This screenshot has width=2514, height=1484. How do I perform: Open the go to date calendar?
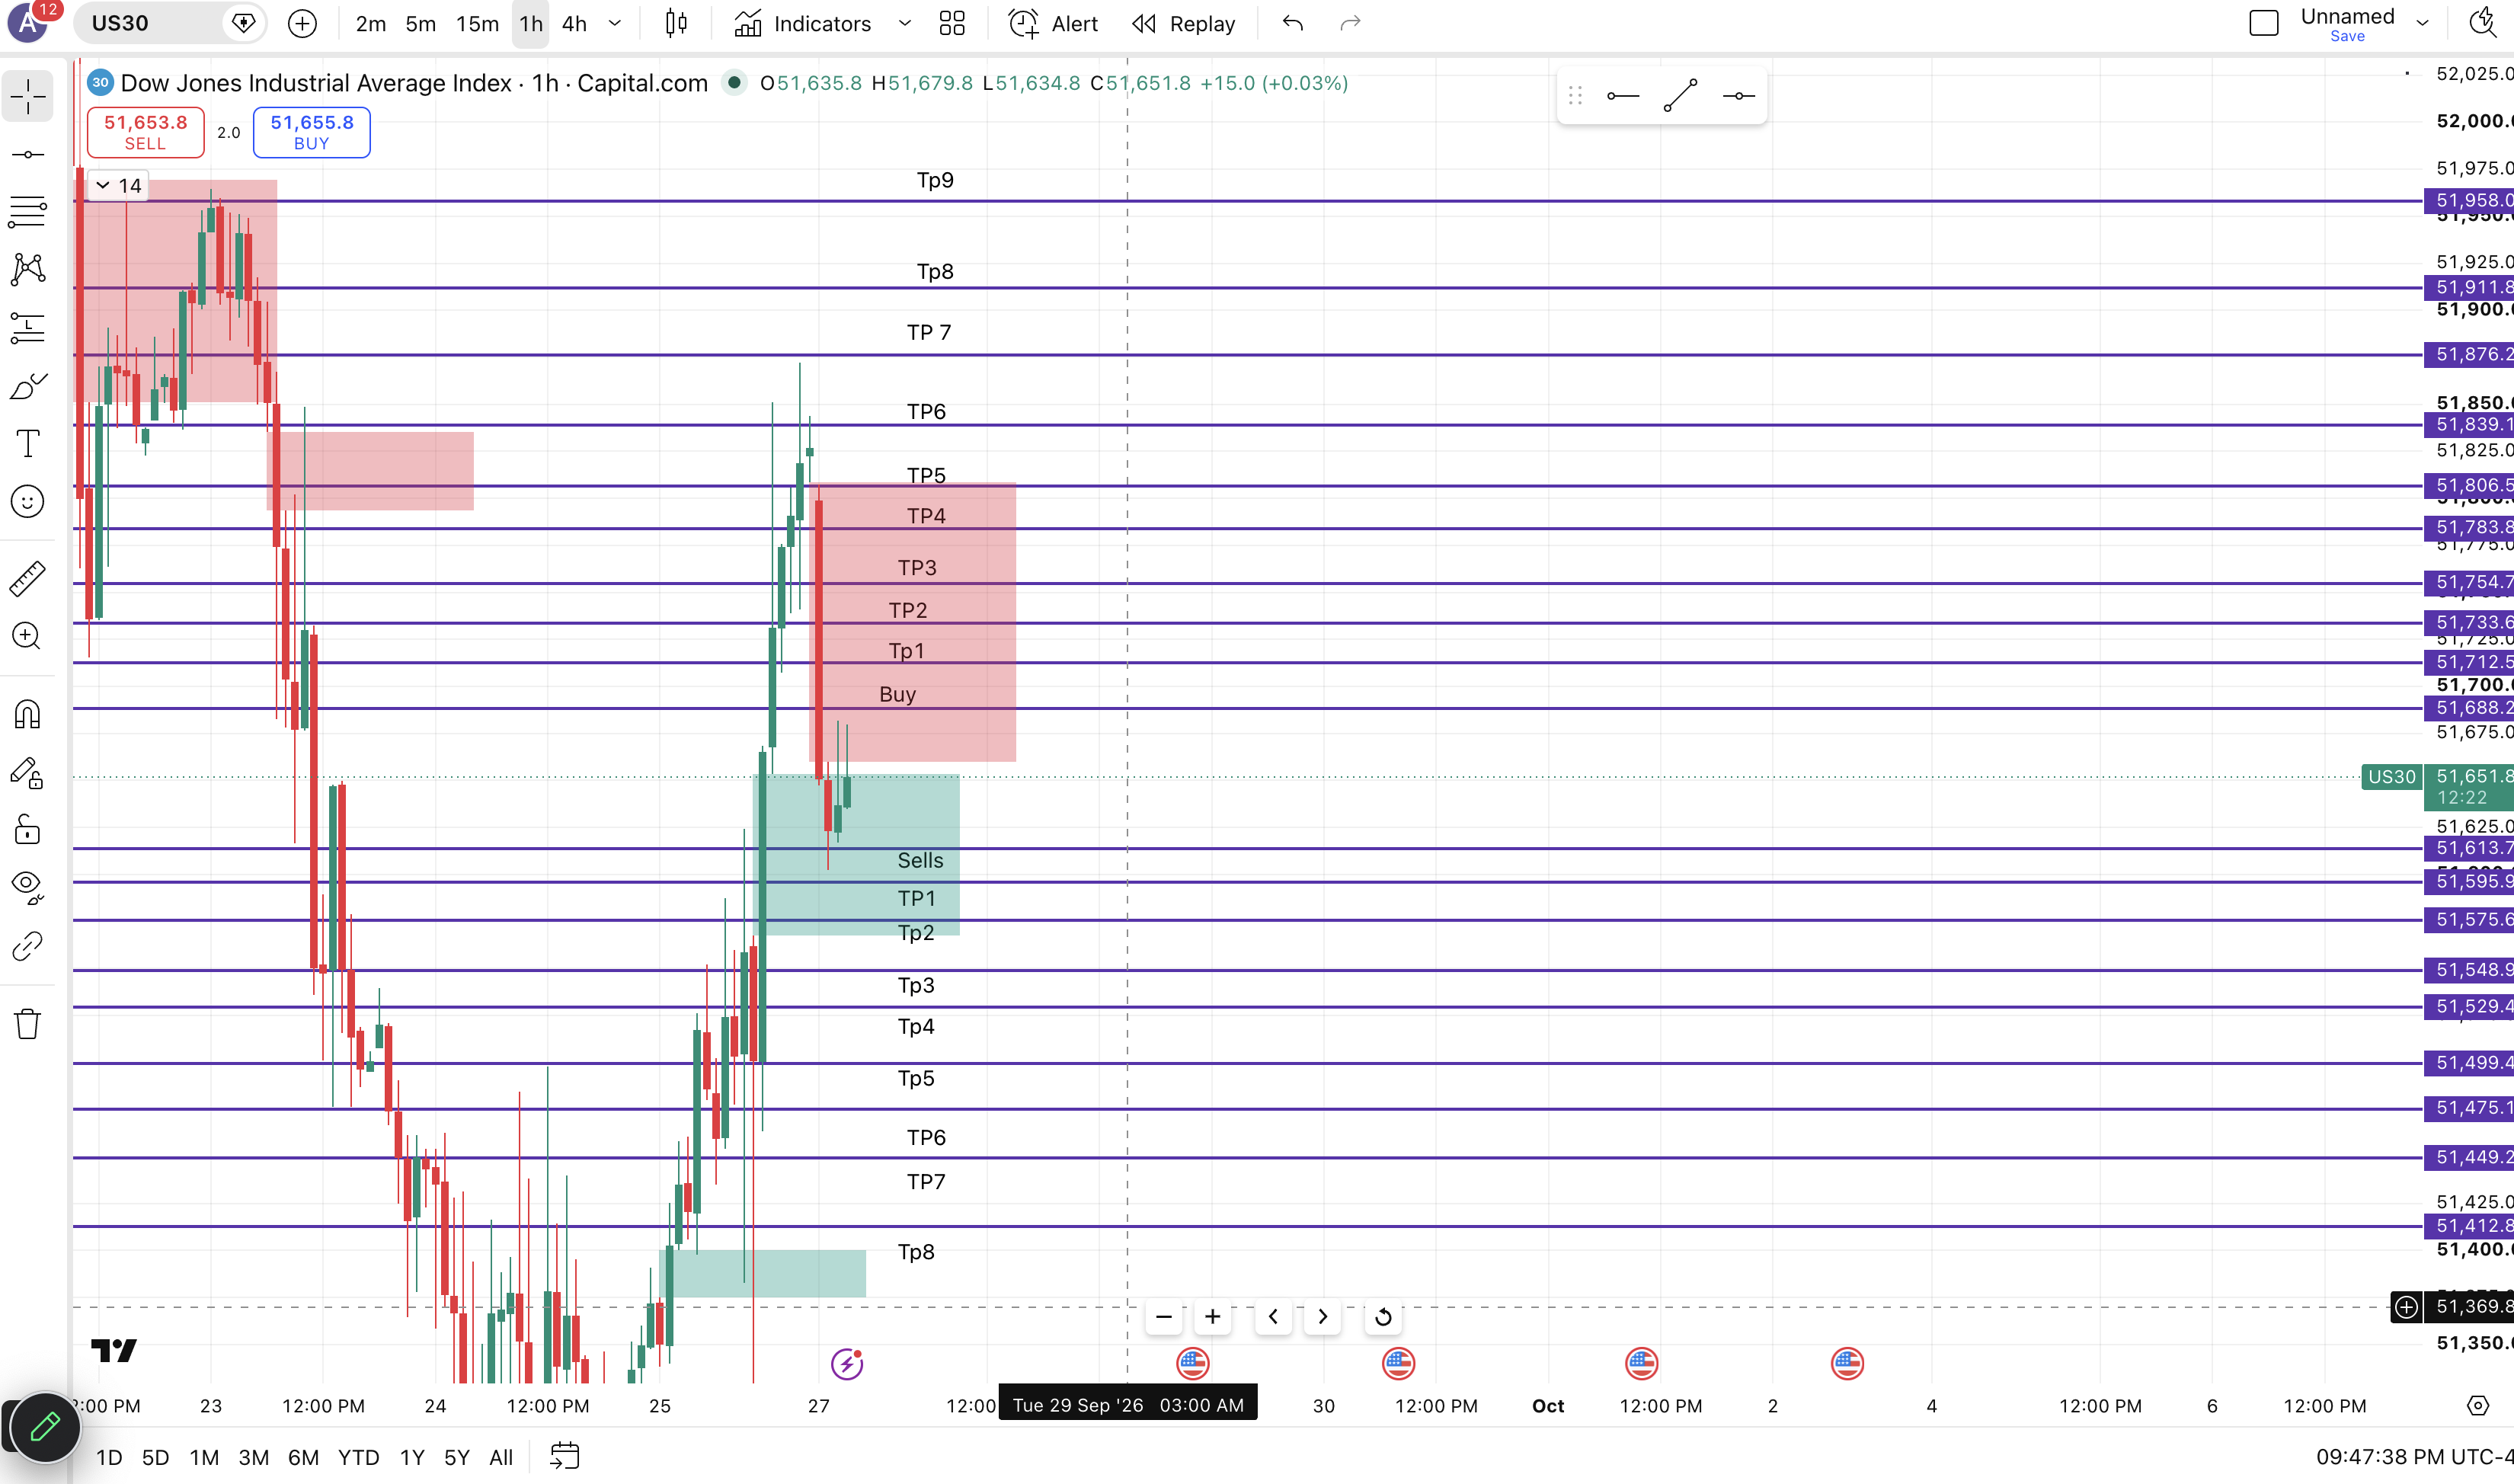click(x=565, y=1457)
